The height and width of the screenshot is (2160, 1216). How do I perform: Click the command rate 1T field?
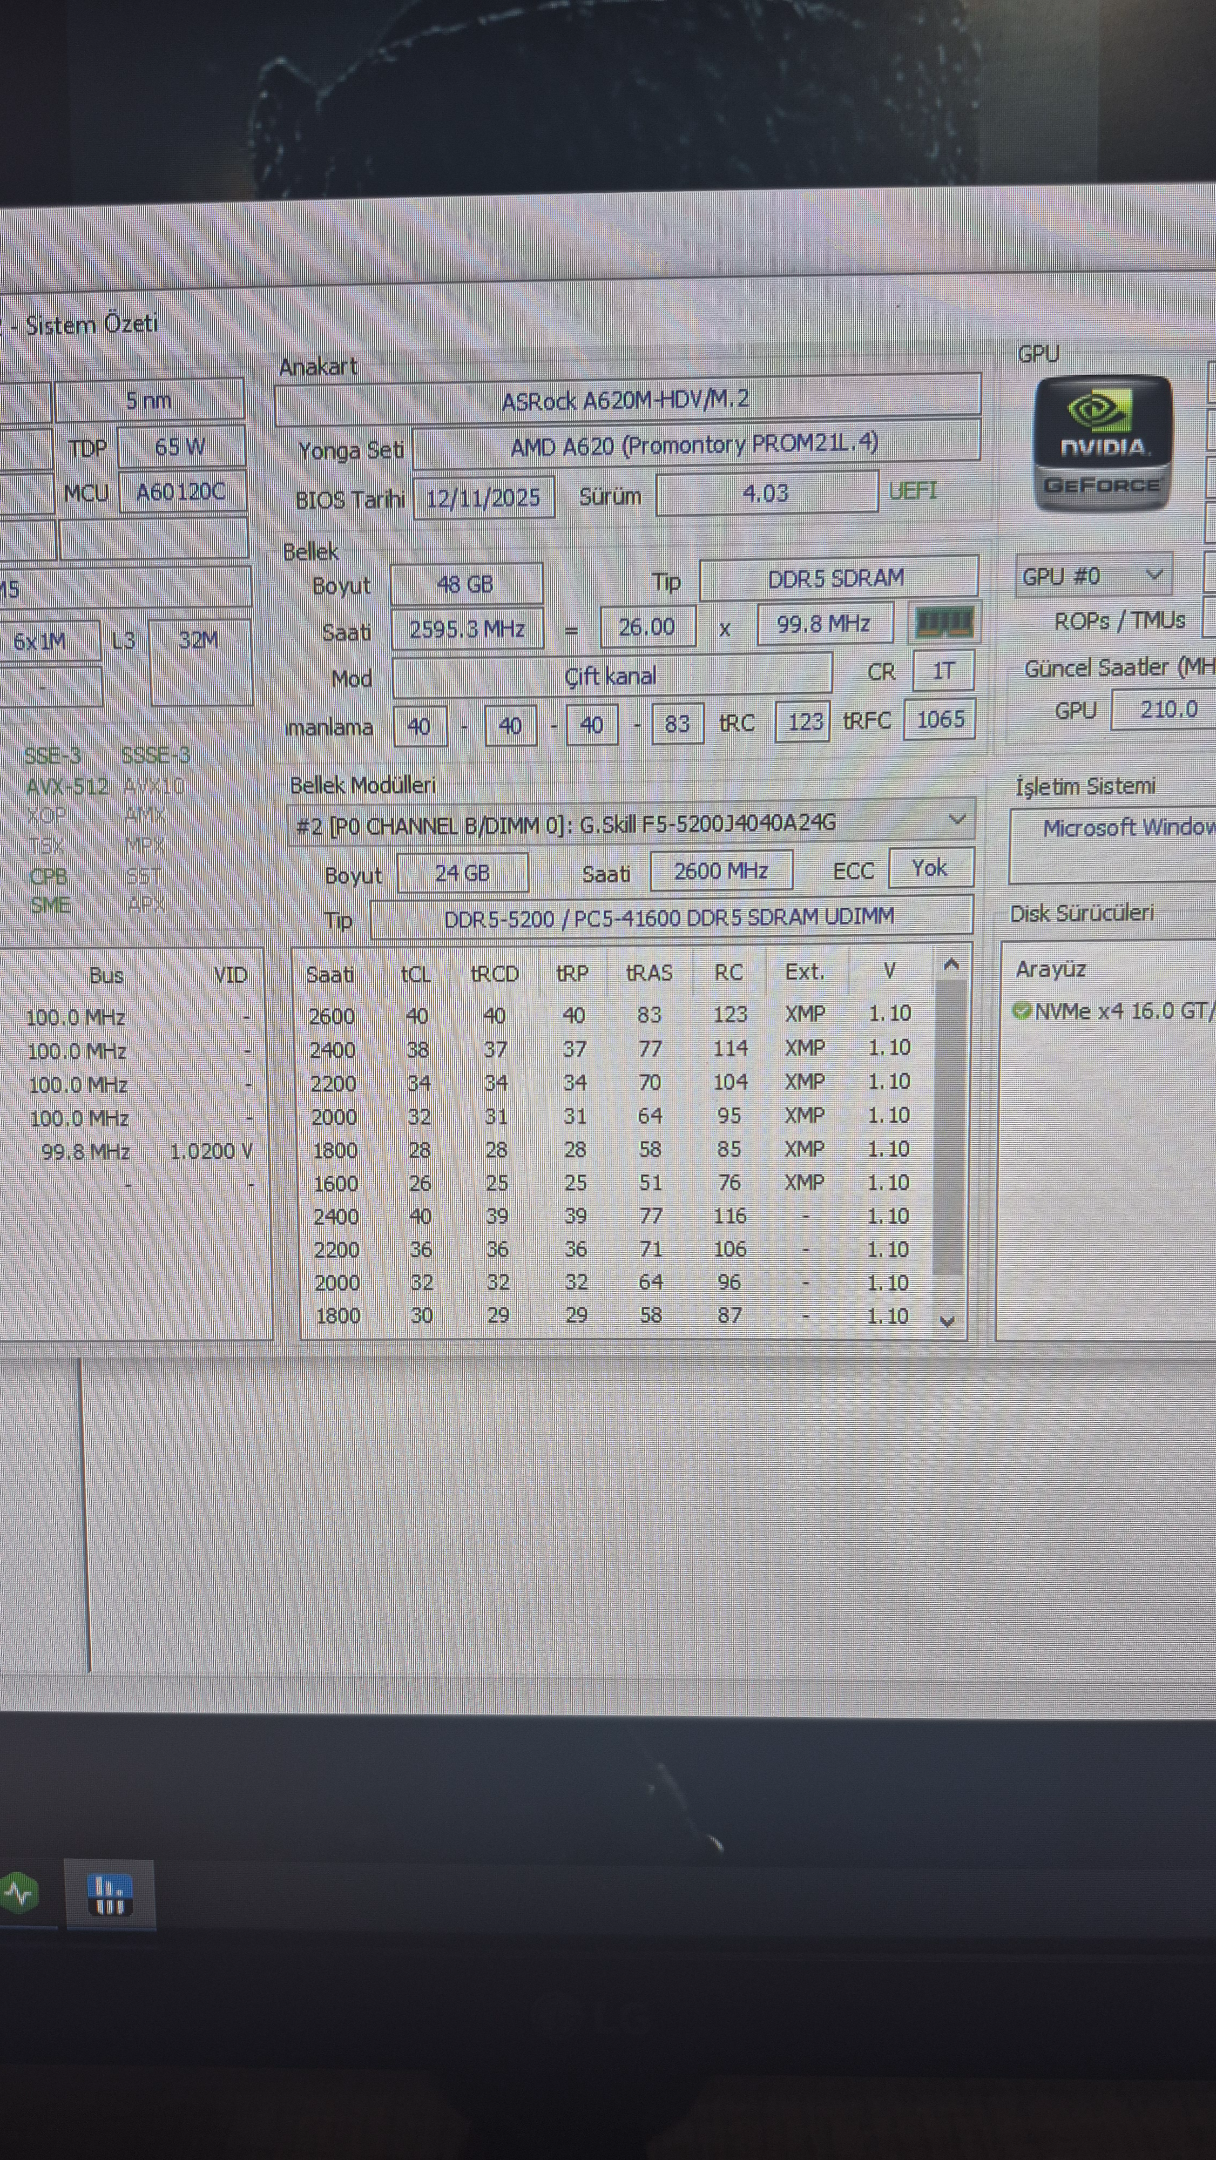coord(943,671)
